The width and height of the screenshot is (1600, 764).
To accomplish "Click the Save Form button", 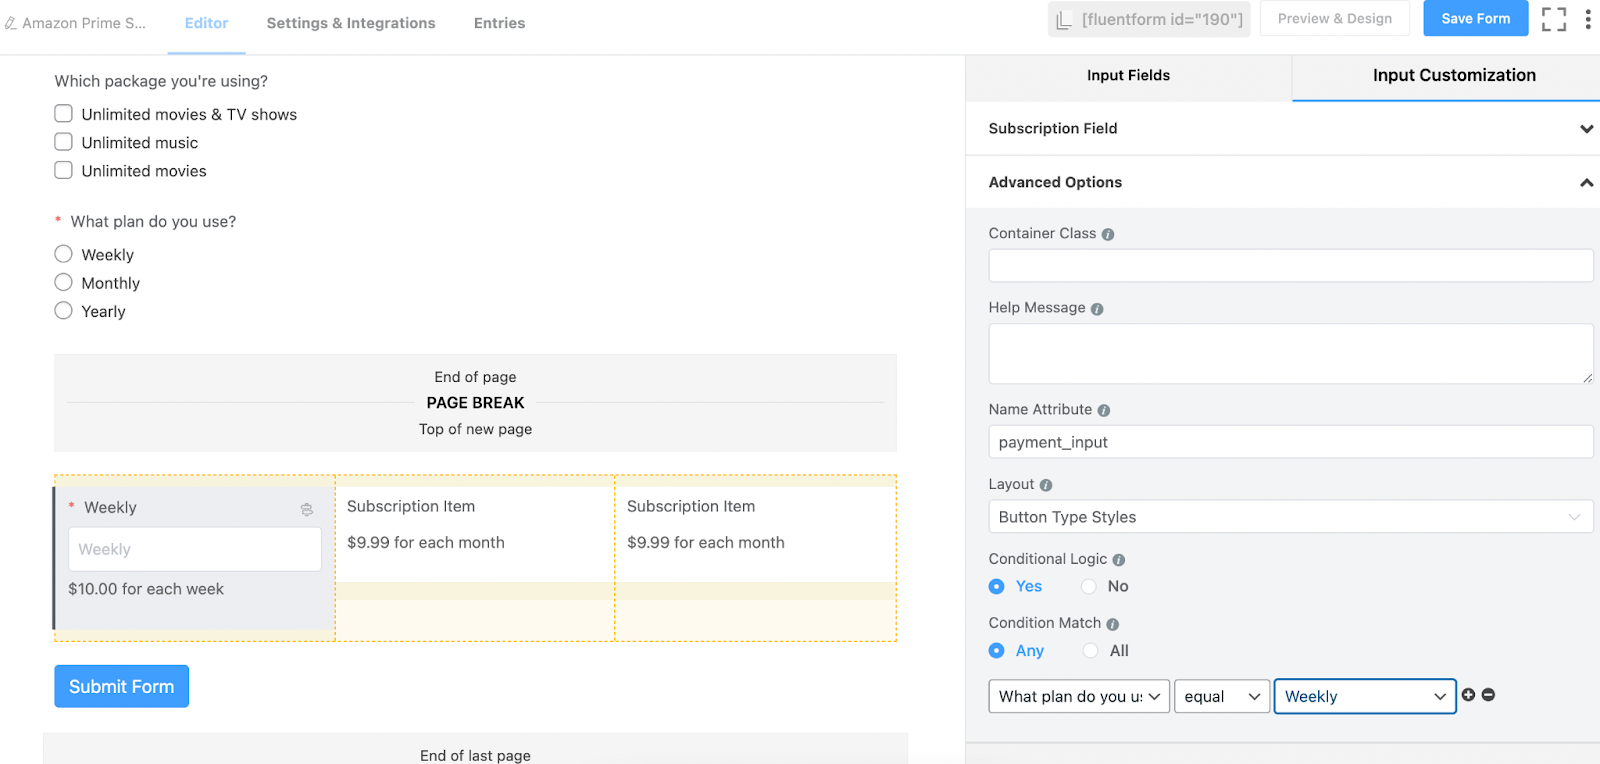I will pos(1475,19).
